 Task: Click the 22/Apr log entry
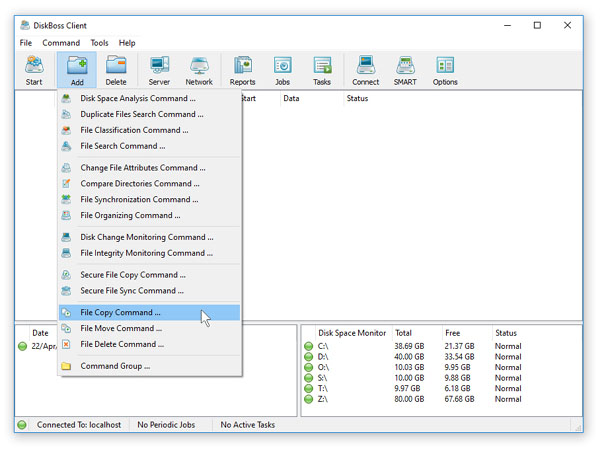coord(44,346)
